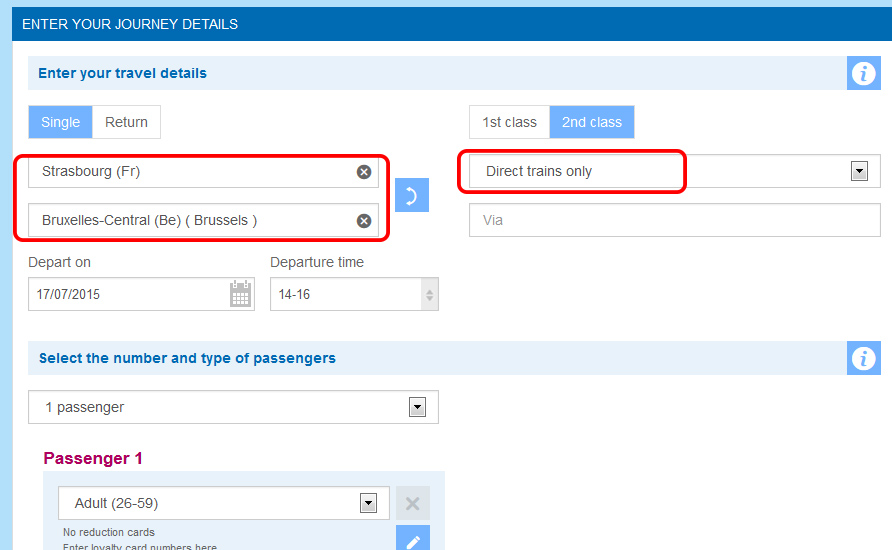Clear the Strasbourg (Fr) origin field
The height and width of the screenshot is (550, 892).
pos(364,172)
